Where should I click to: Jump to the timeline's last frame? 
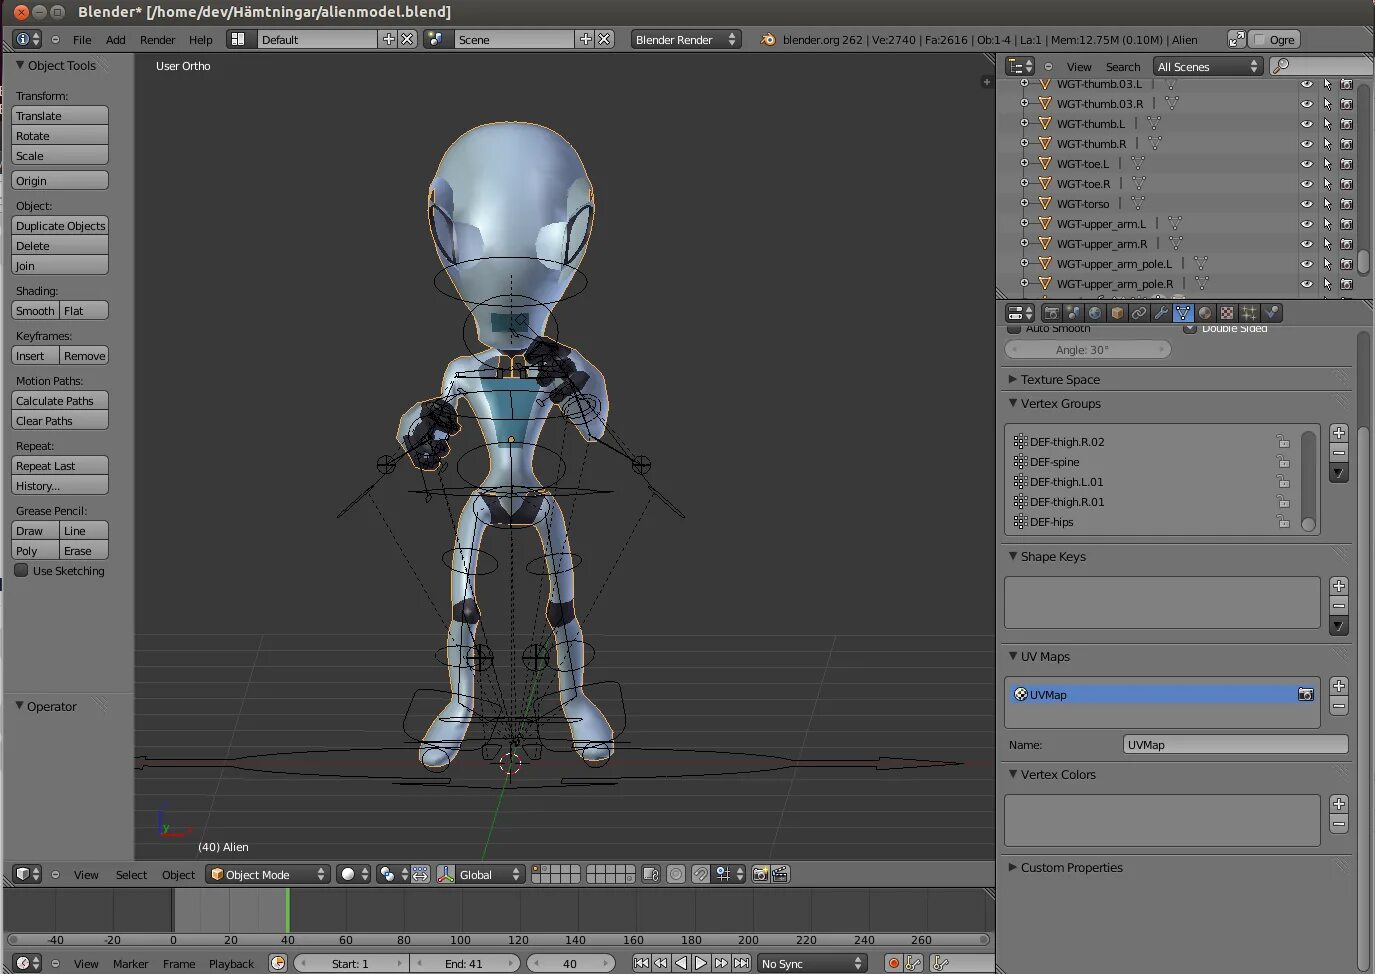(741, 963)
